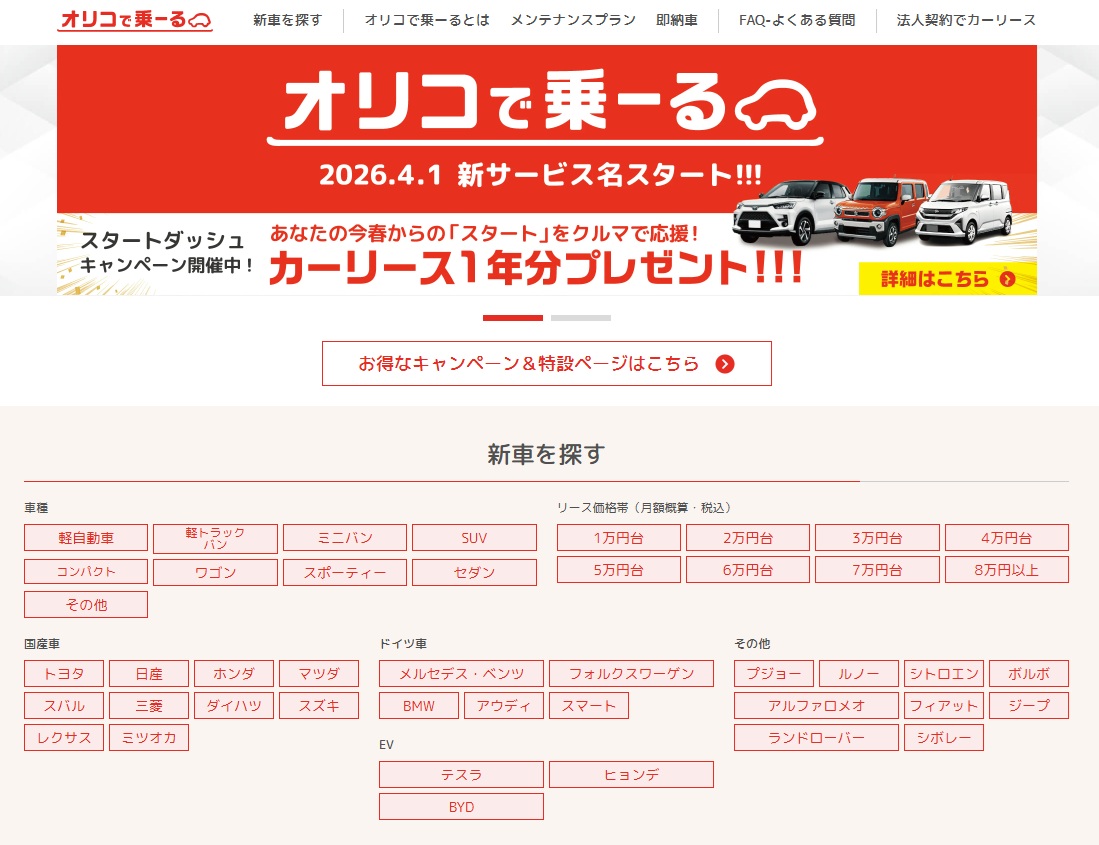This screenshot has height=845, width=1099.
Task: Go to メンテナンスプラン page
Action: [573, 20]
